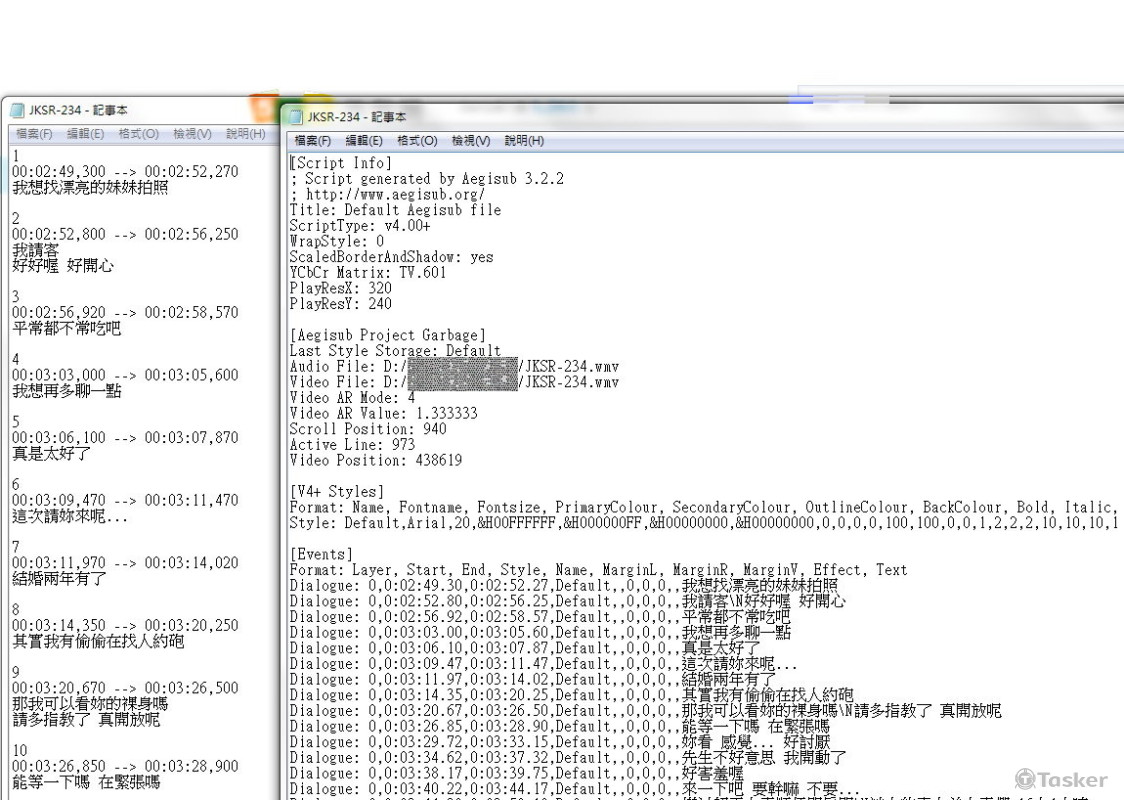Viewport: 1124px width, 800px height.
Task: Place cursor on the [Script Info] header line
Action: [x=341, y=163]
